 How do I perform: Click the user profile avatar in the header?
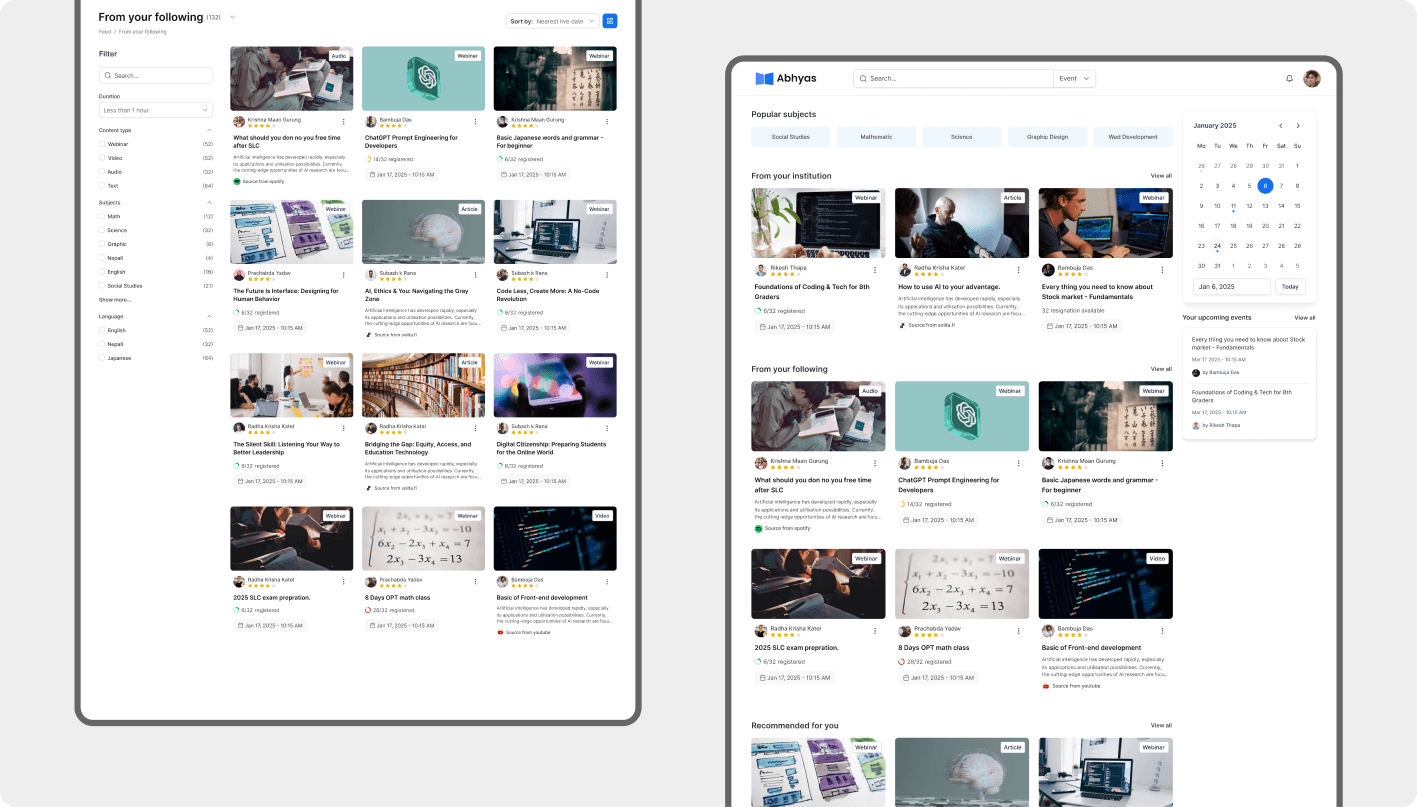coord(1312,79)
